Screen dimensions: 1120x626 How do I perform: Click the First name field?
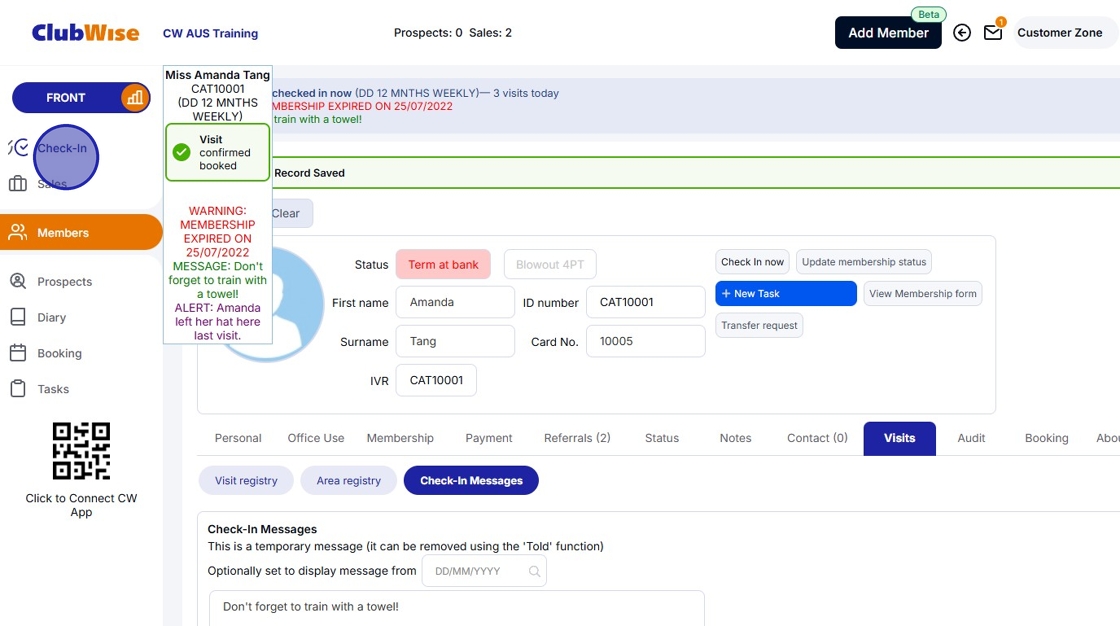tap(455, 302)
